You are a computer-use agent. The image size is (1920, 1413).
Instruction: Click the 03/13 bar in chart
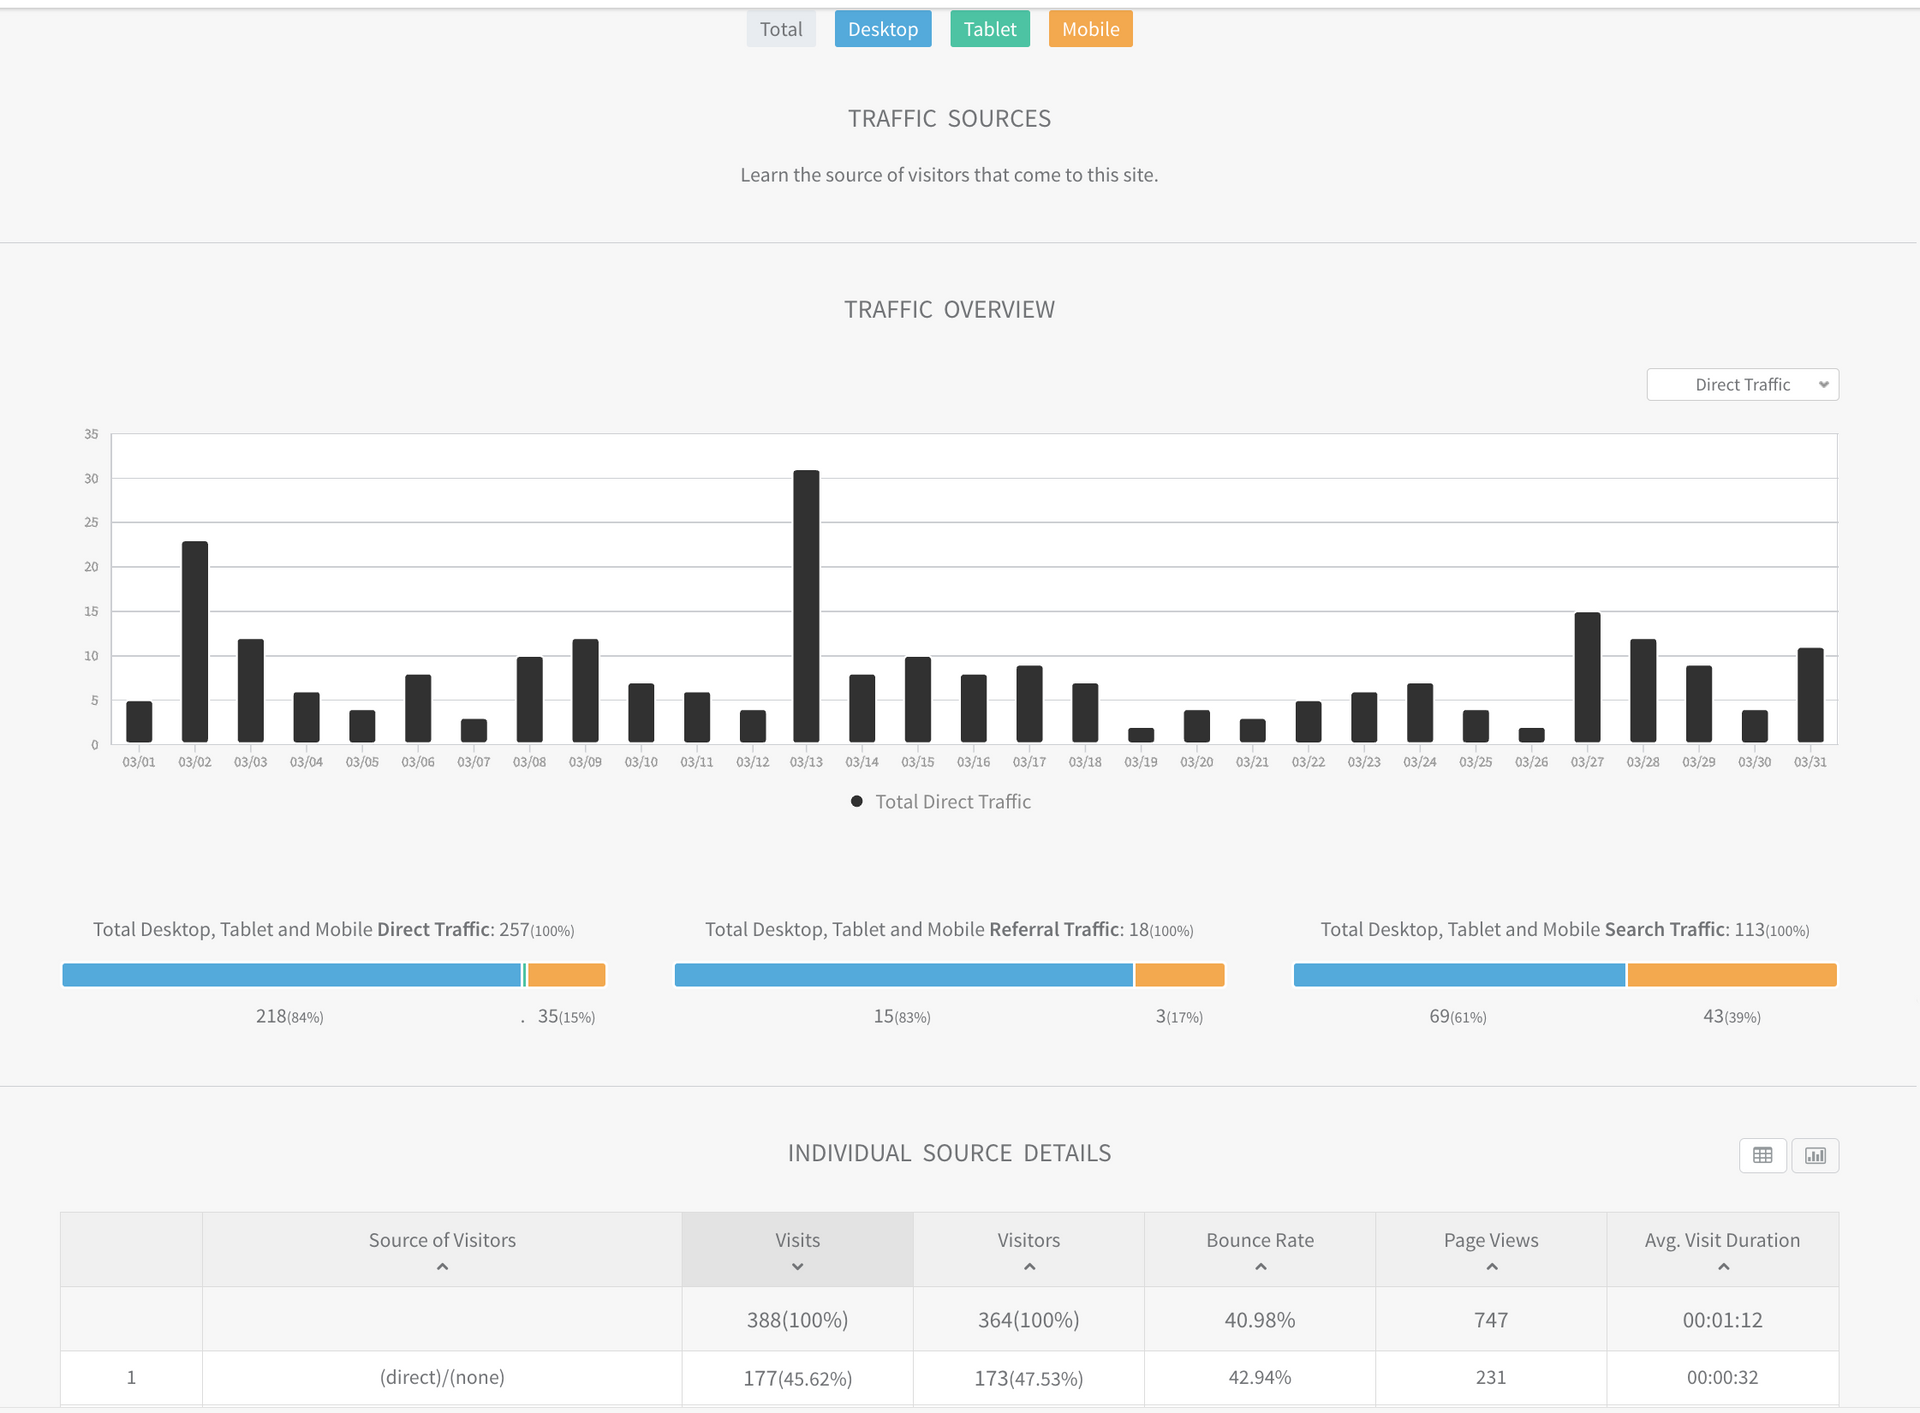point(806,606)
